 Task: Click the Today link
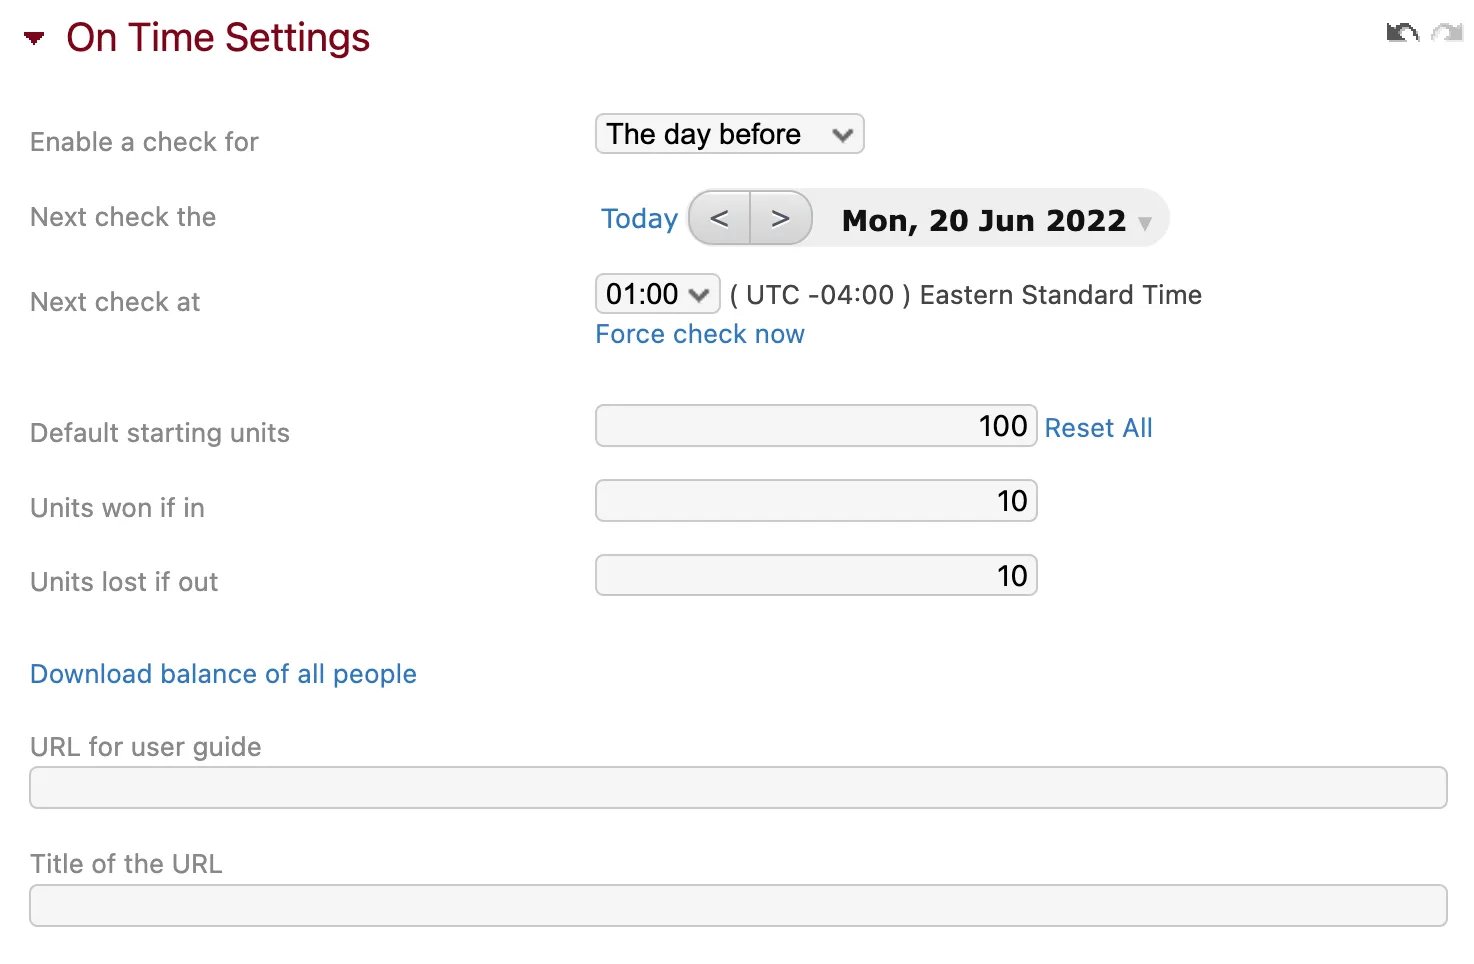639,219
